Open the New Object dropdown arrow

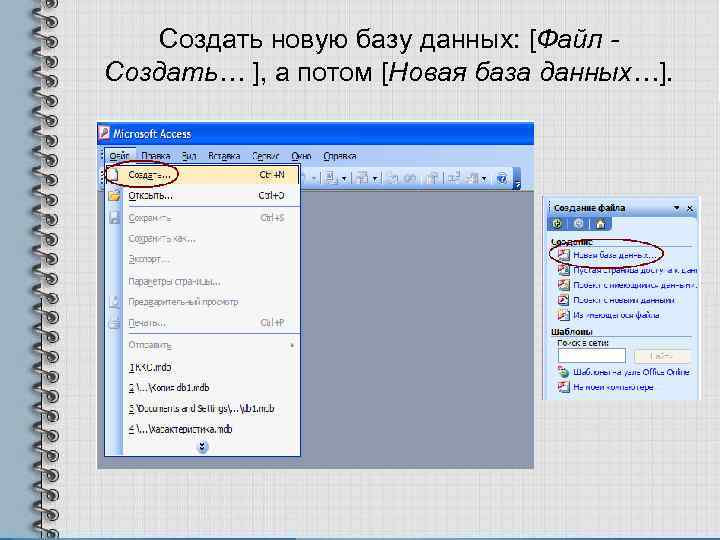pos(484,179)
